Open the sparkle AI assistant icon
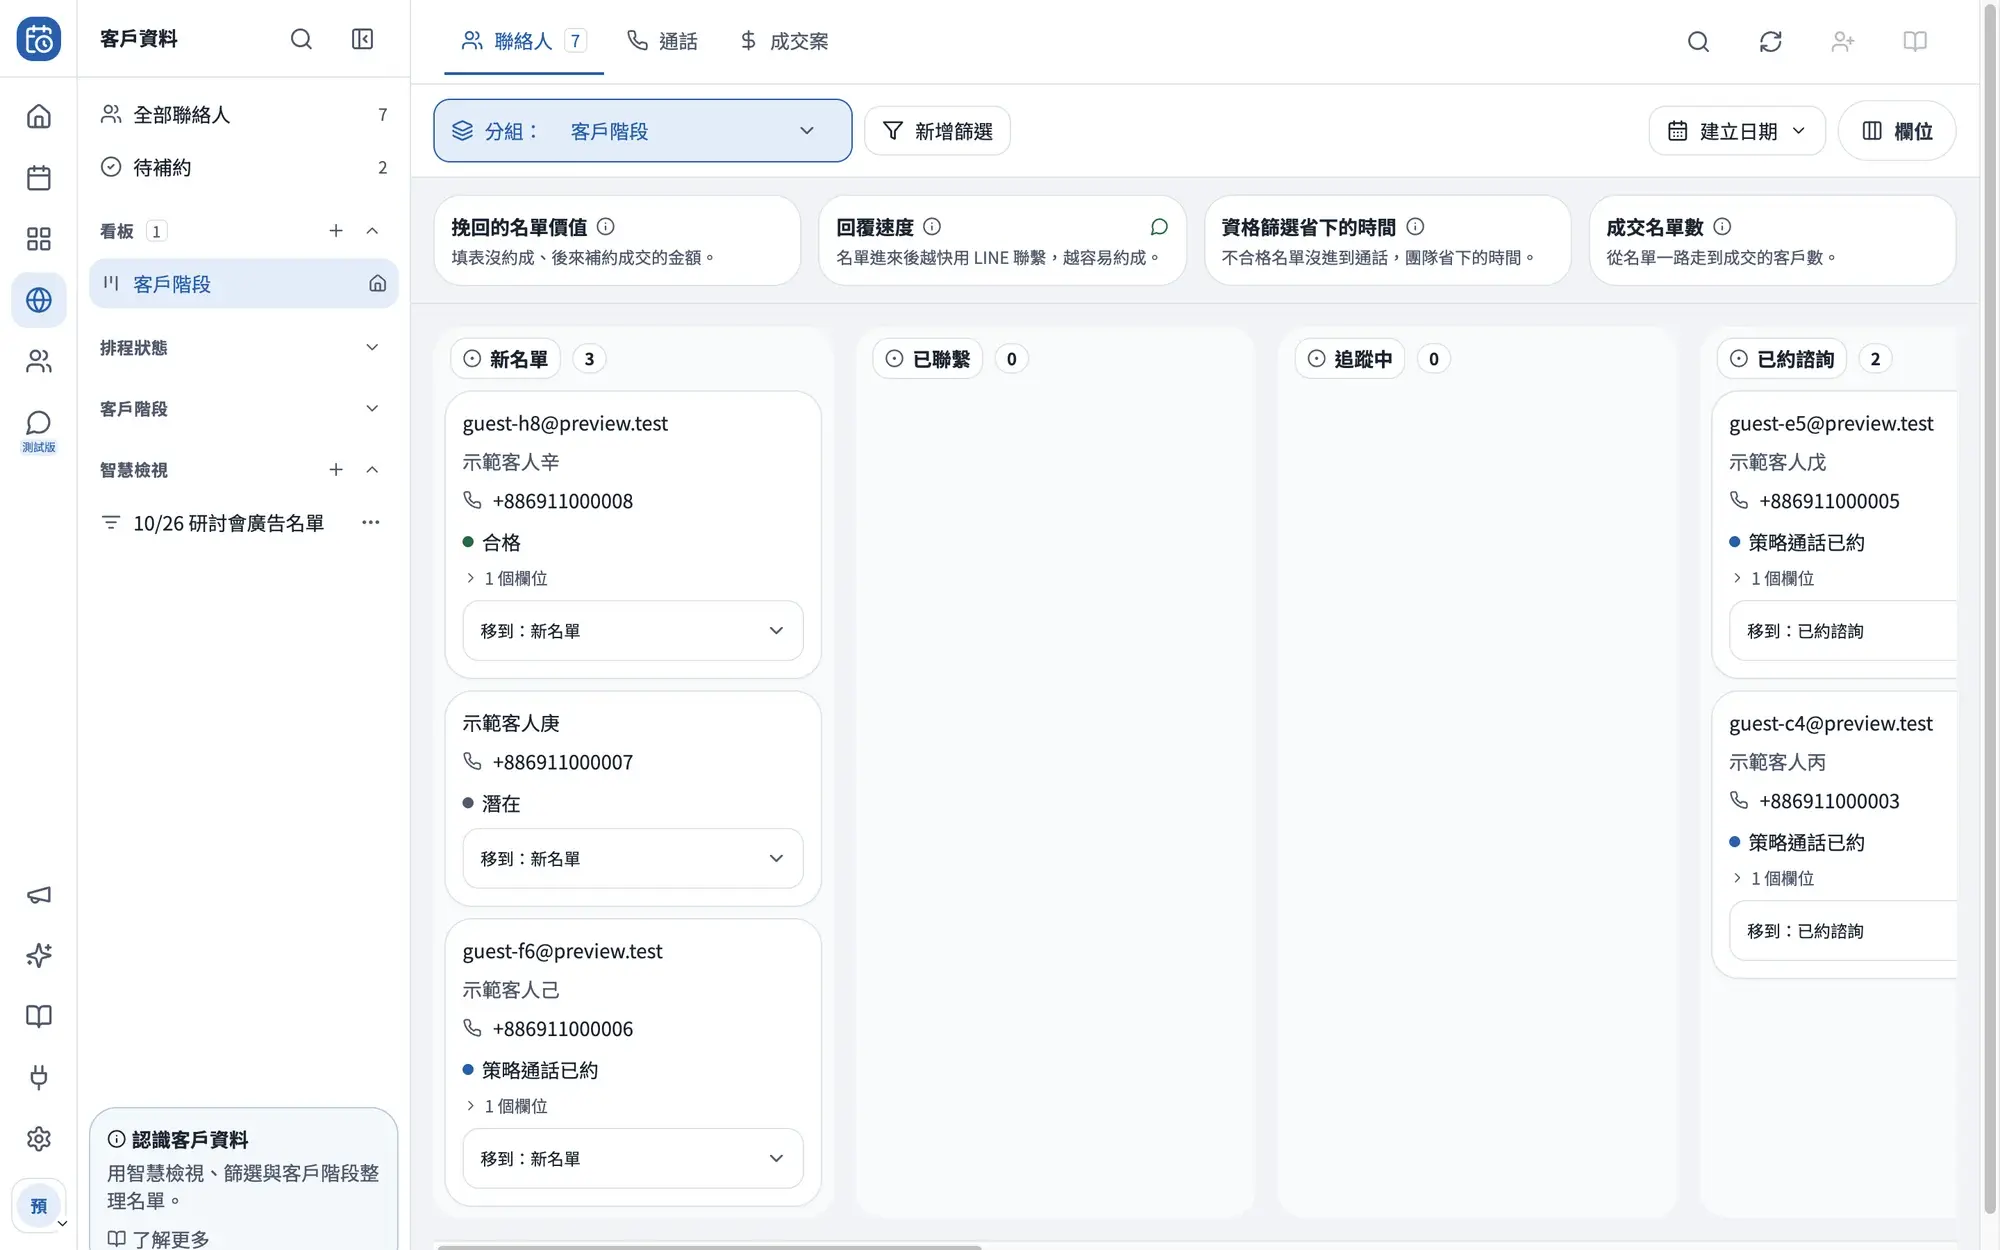Viewport: 2000px width, 1250px height. click(x=38, y=955)
